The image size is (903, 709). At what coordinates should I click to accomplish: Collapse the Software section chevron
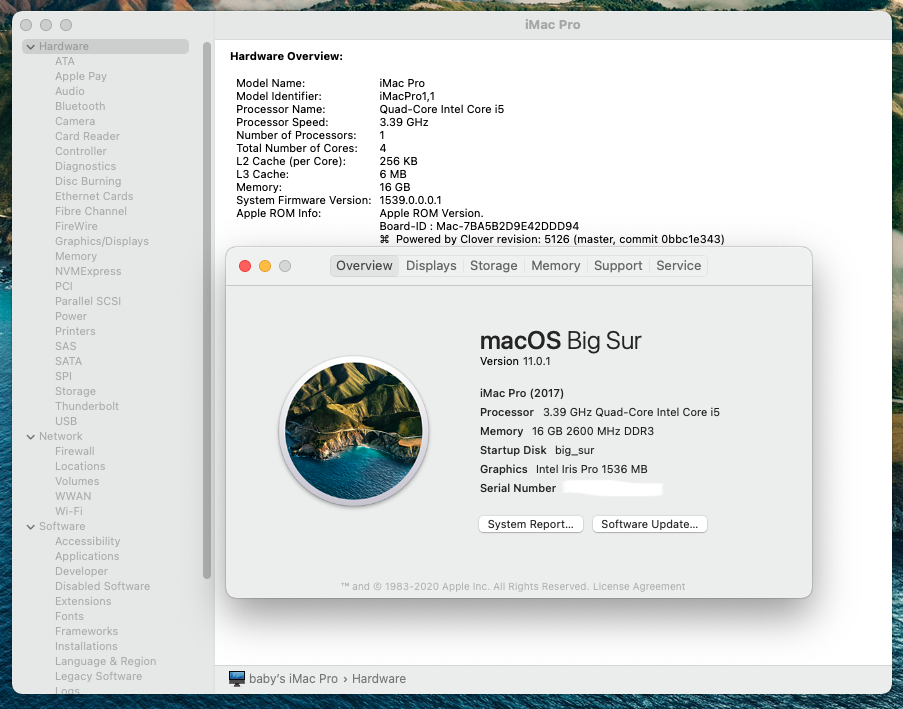(x=31, y=526)
